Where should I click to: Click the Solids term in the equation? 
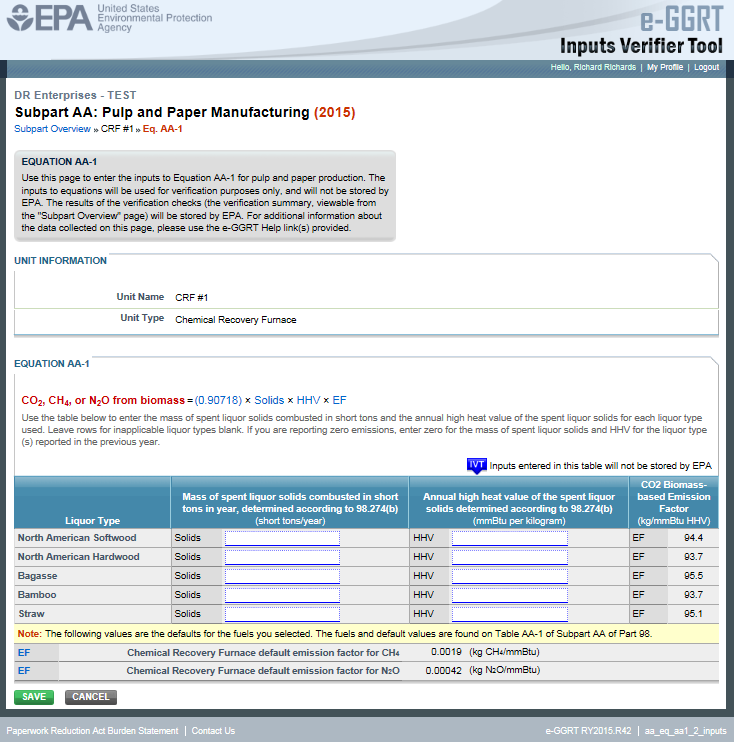pos(269,400)
